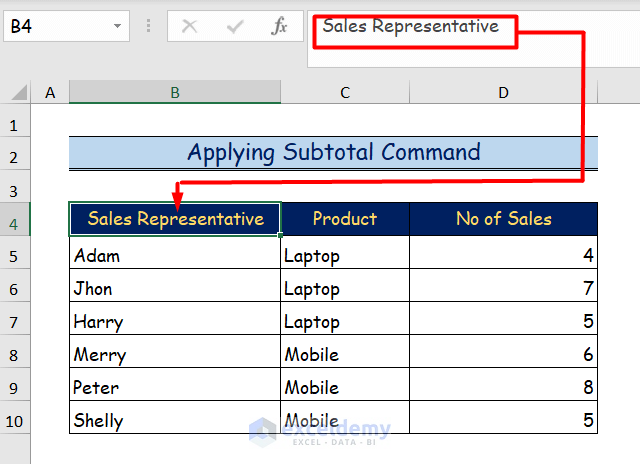Image resolution: width=640 pixels, height=464 pixels.
Task: Select the Product header cell
Action: tap(345, 219)
